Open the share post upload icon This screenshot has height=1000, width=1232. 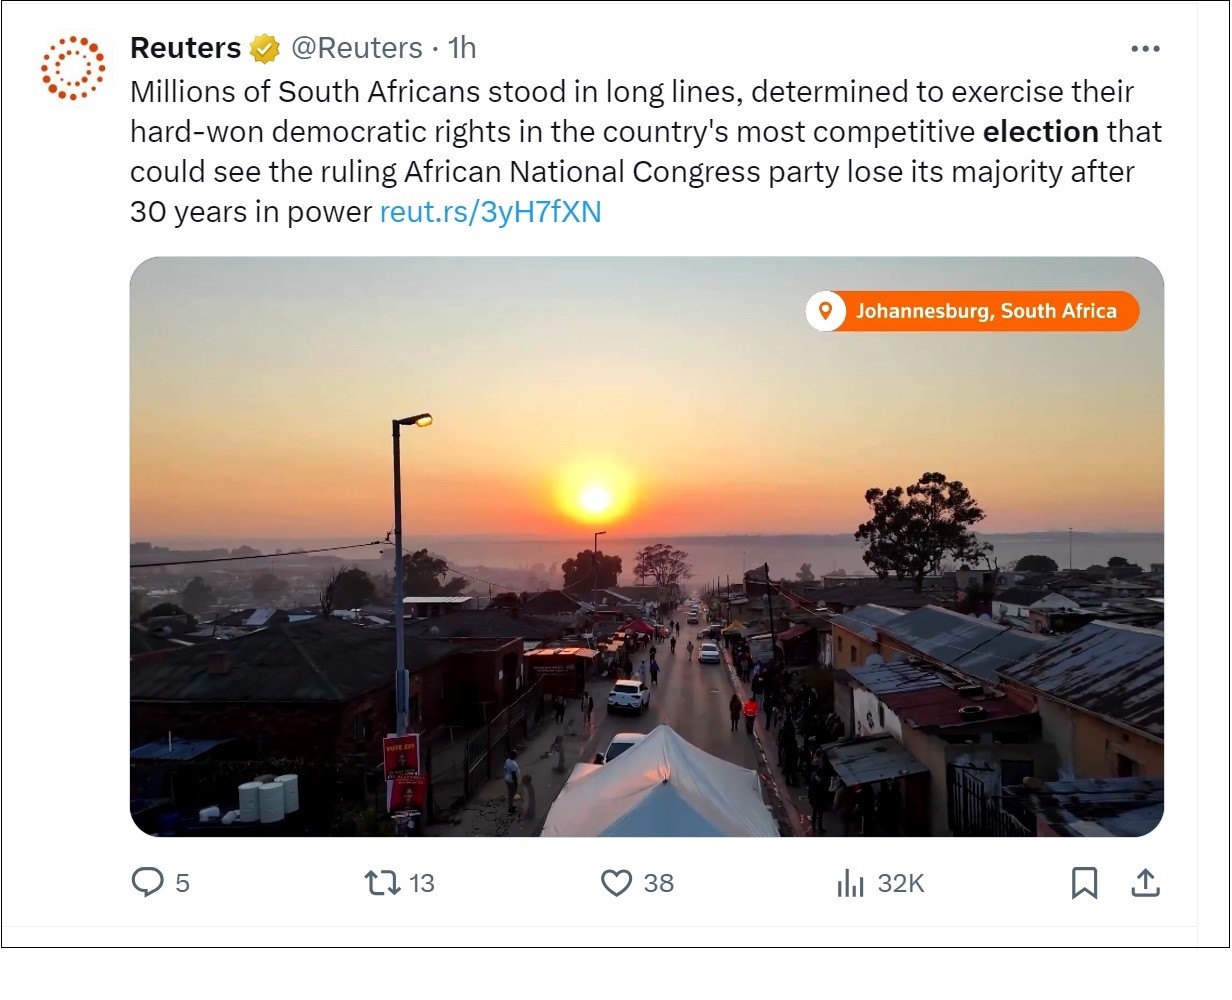[x=1145, y=882]
